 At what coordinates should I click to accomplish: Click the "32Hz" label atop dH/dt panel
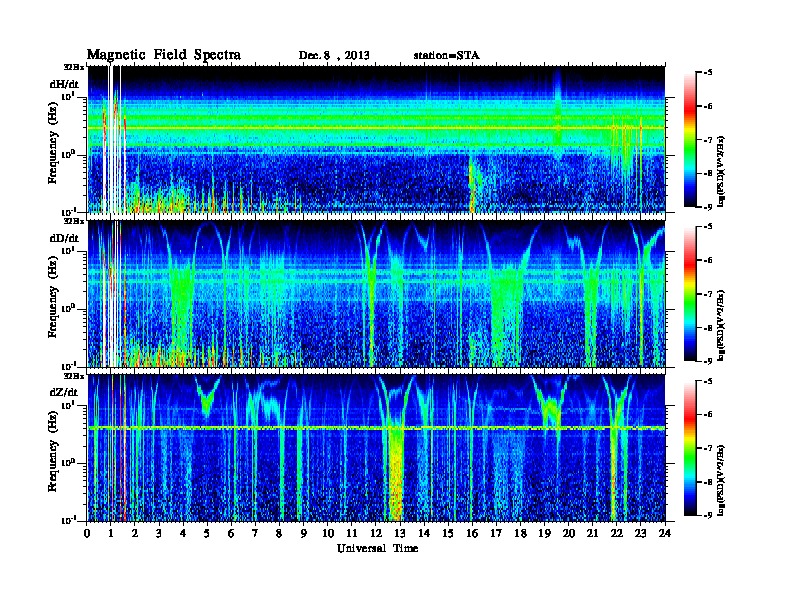click(74, 67)
